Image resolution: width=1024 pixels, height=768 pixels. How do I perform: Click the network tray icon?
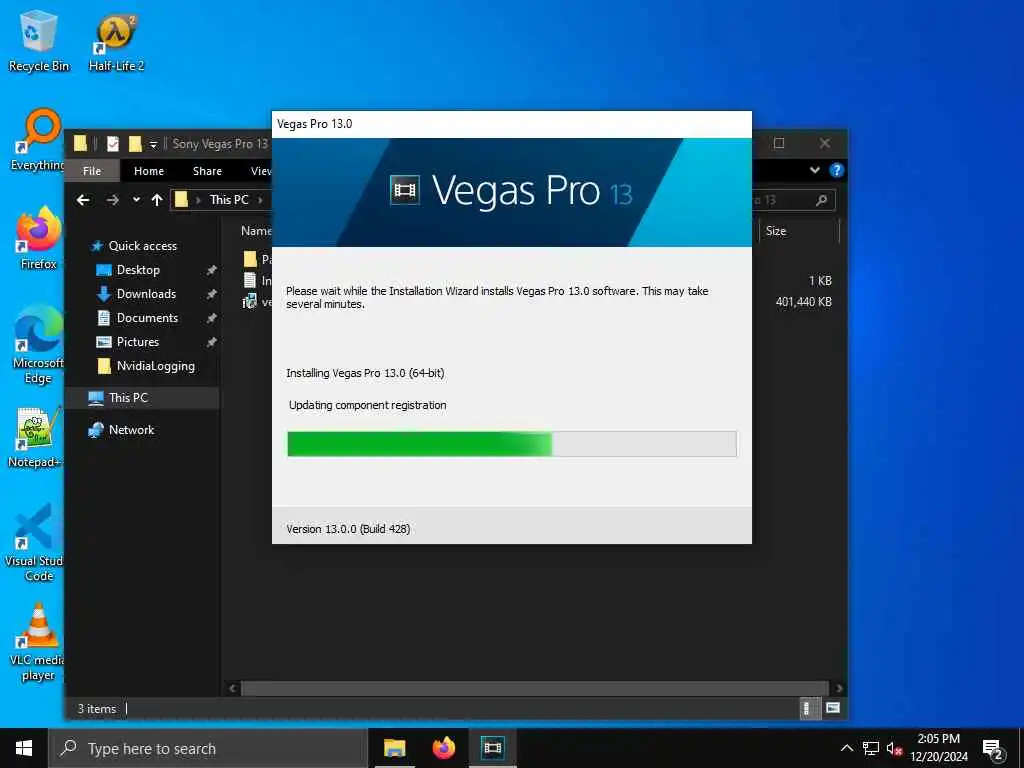[x=871, y=748]
